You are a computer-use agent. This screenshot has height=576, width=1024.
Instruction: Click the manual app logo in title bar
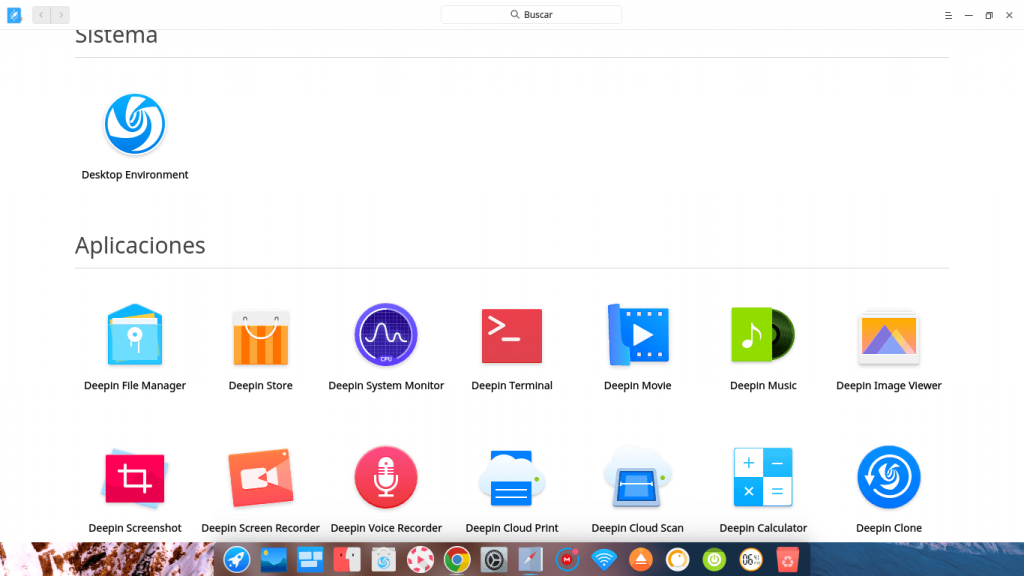click(14, 14)
